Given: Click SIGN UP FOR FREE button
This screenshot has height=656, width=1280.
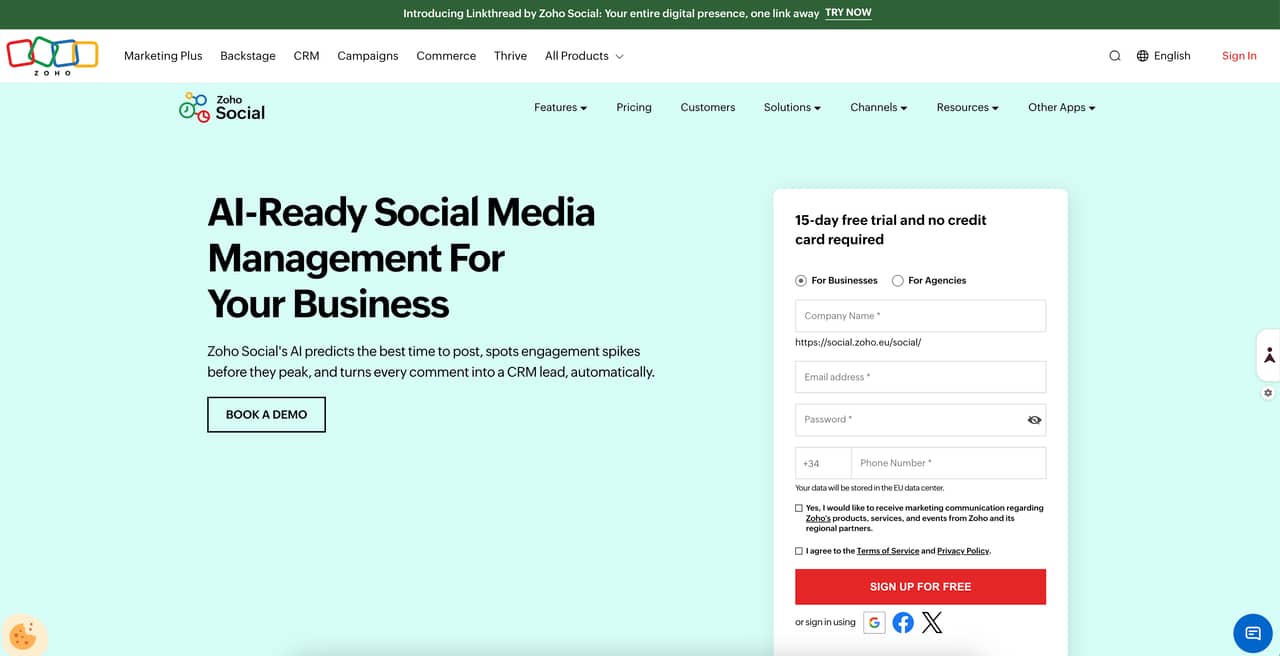Looking at the screenshot, I should point(920,587).
